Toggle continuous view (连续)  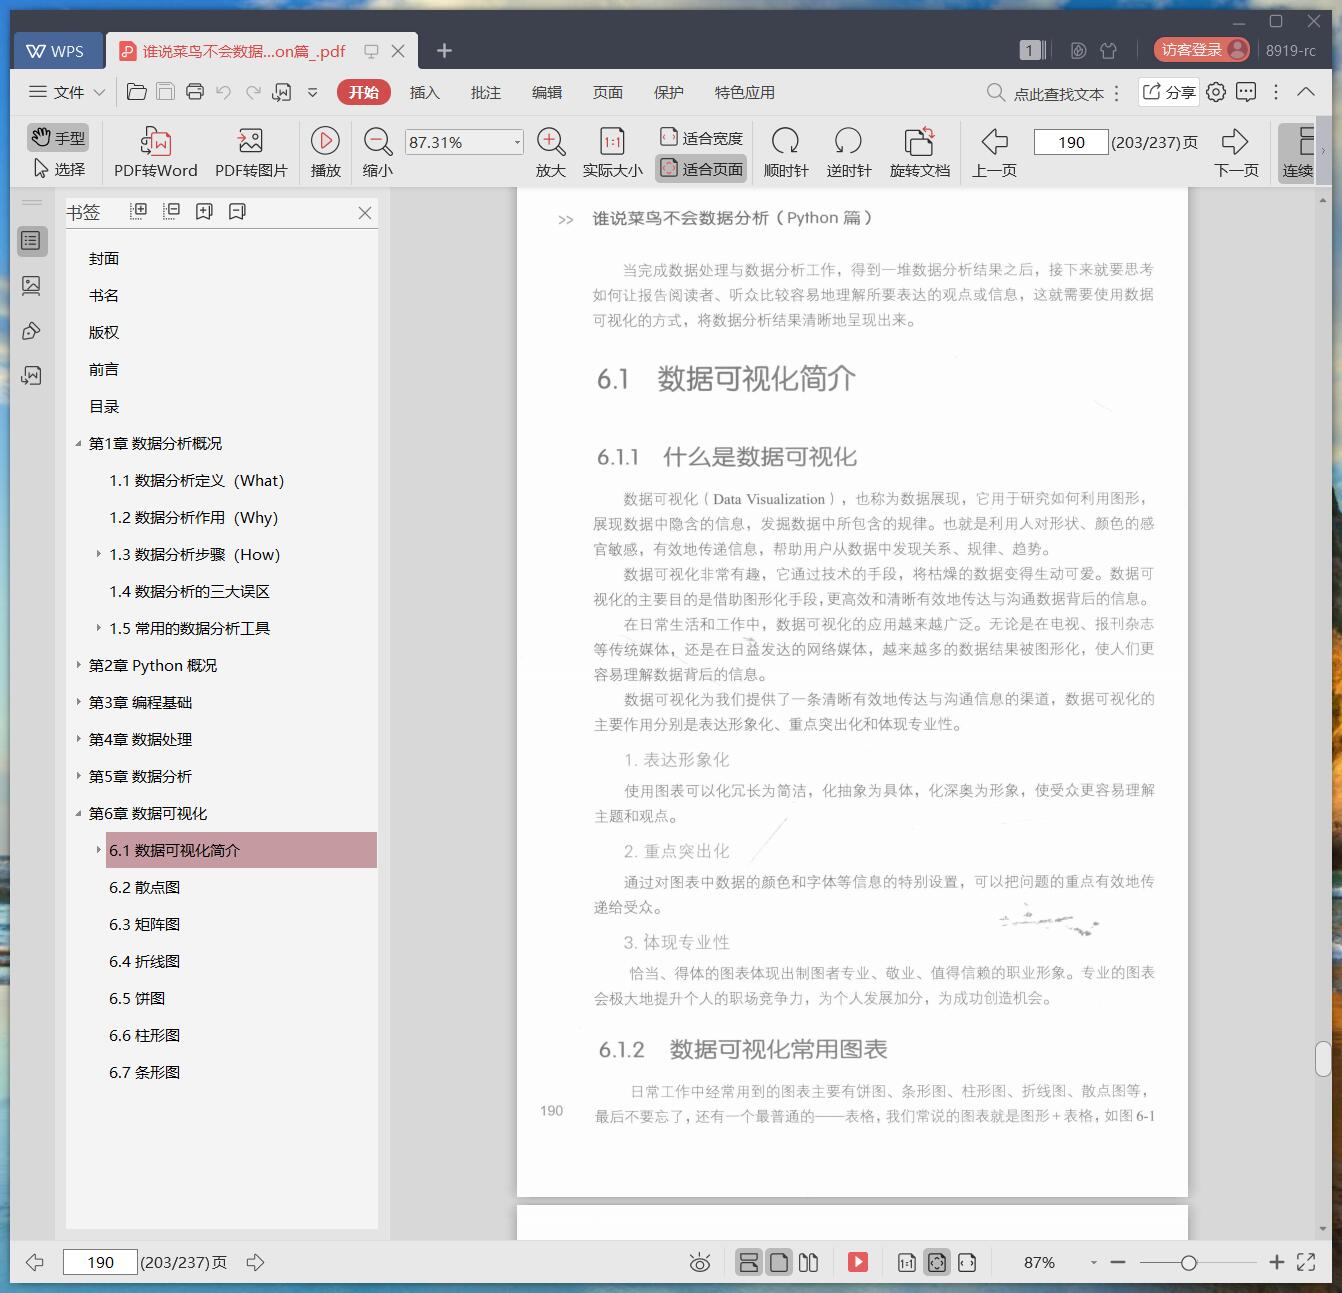[x=1298, y=152]
